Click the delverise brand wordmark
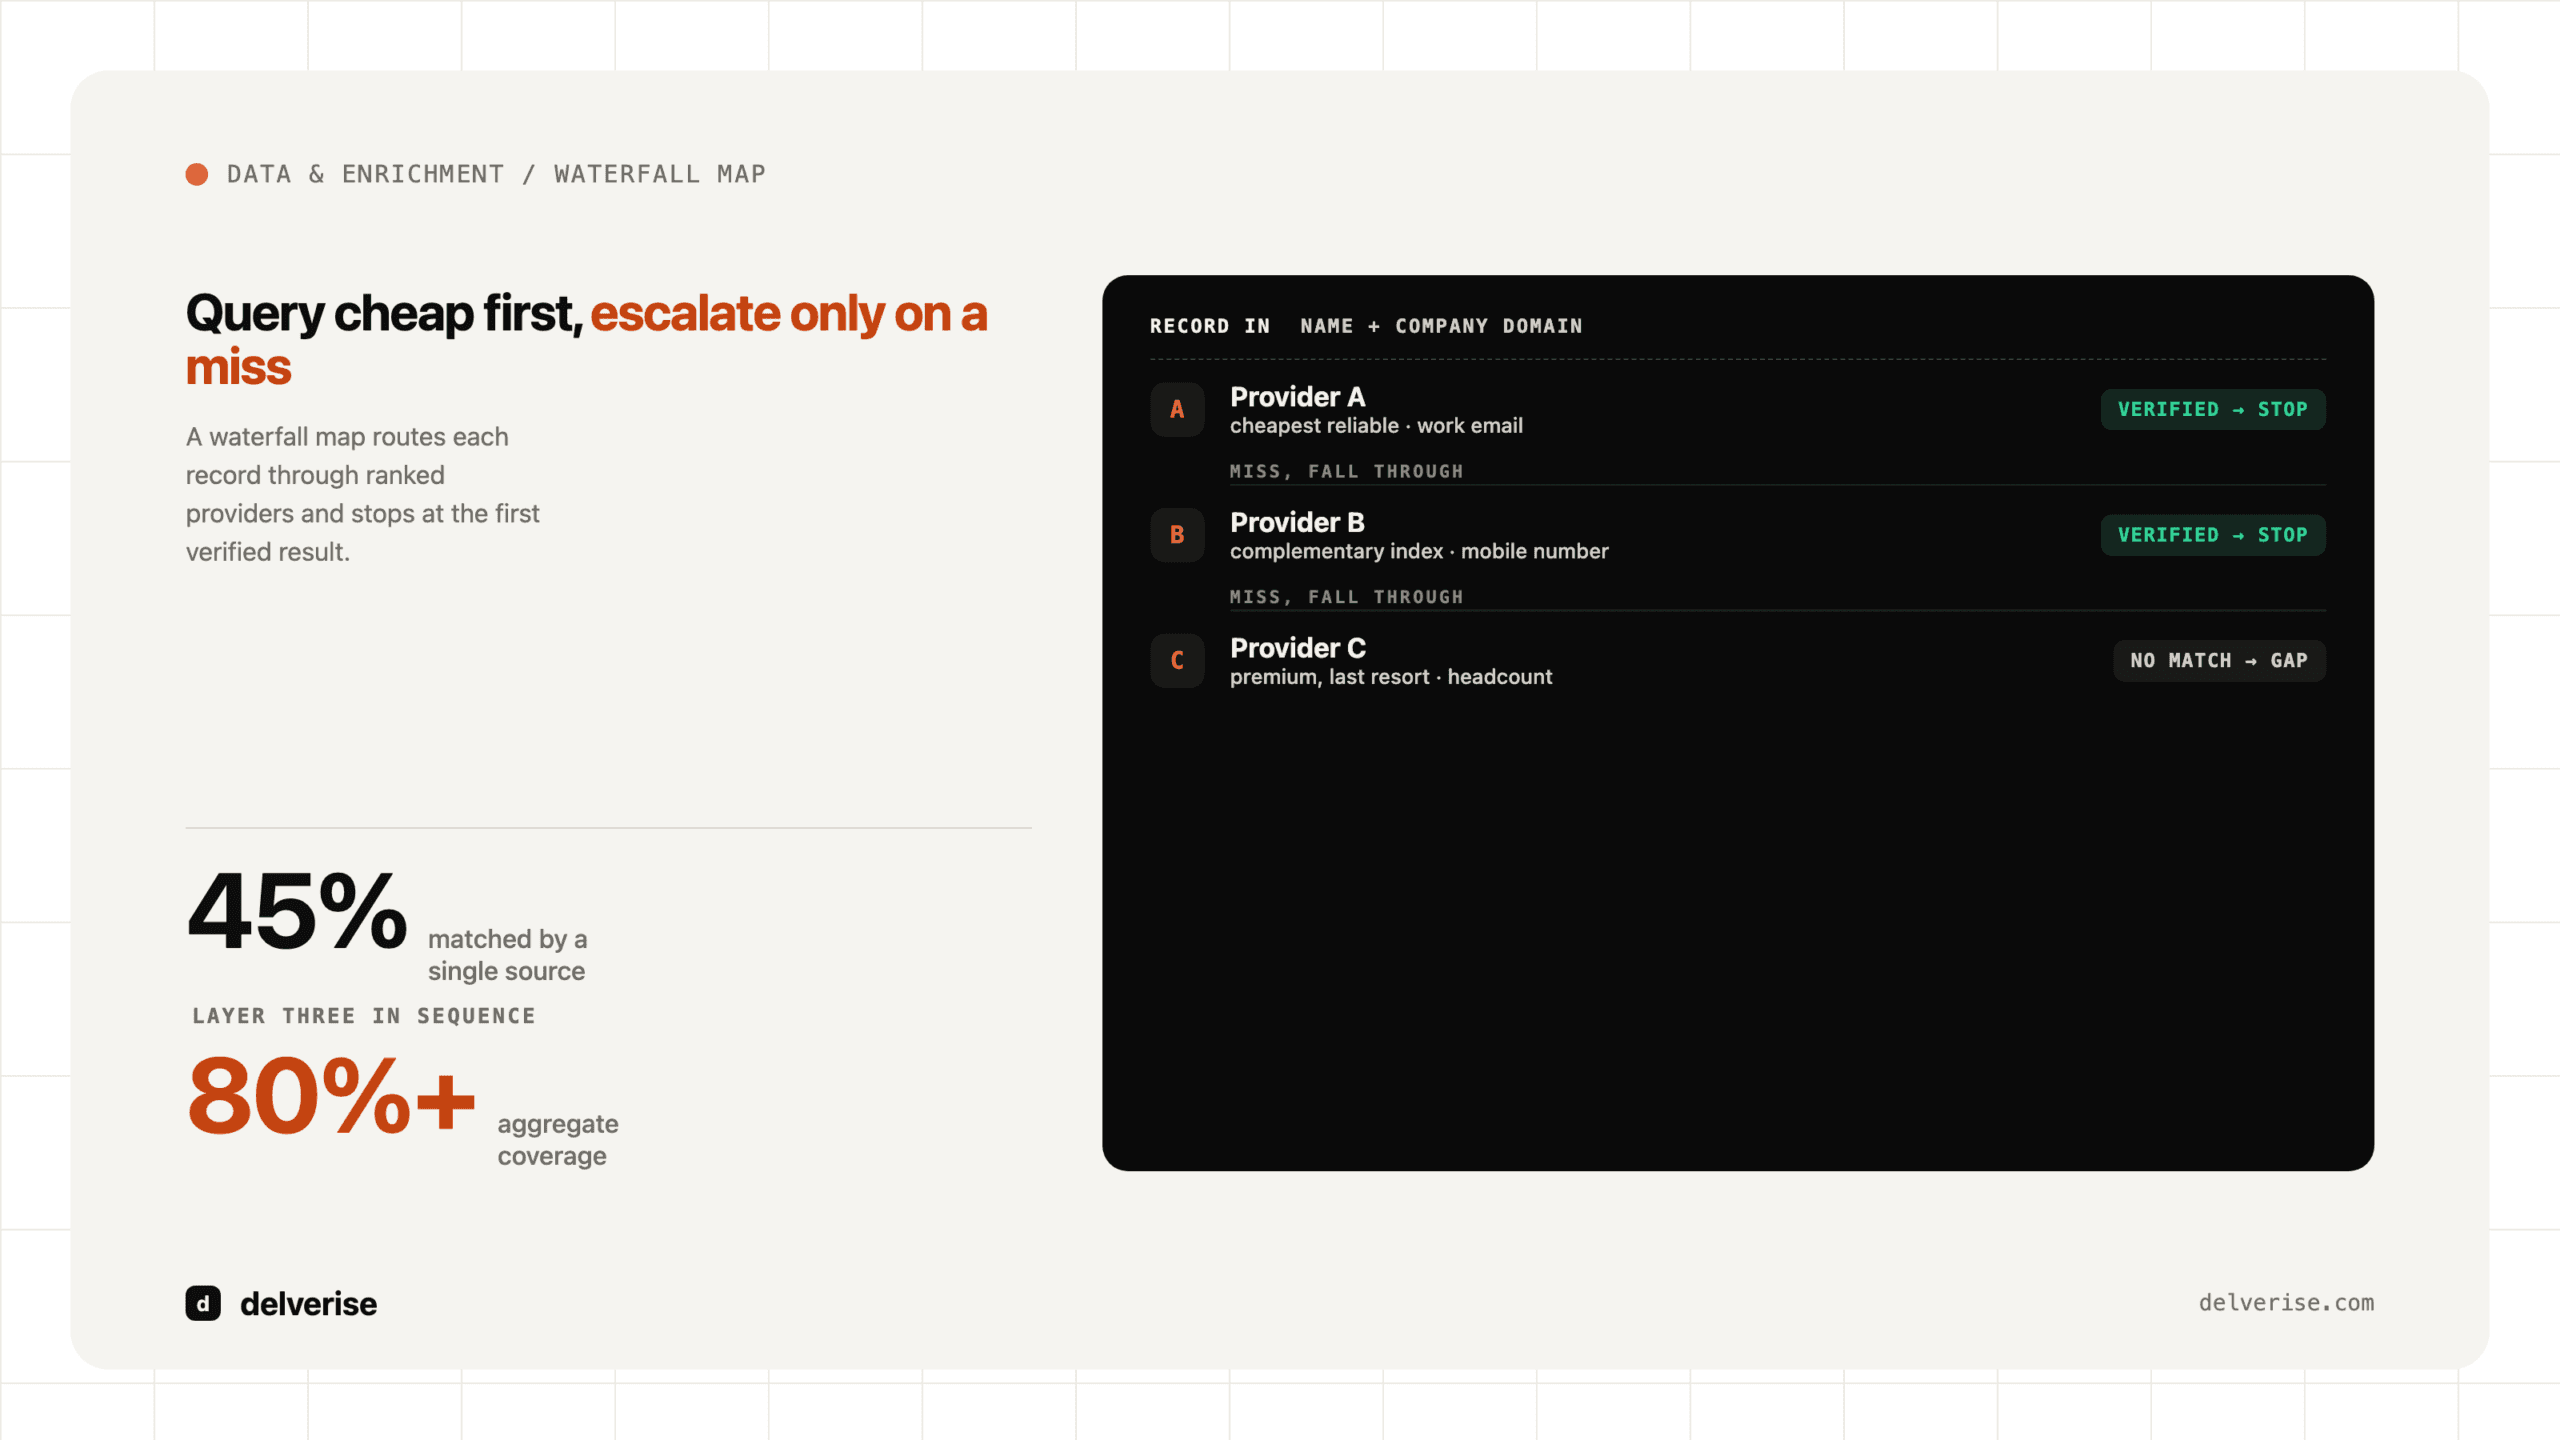 coord(308,1304)
